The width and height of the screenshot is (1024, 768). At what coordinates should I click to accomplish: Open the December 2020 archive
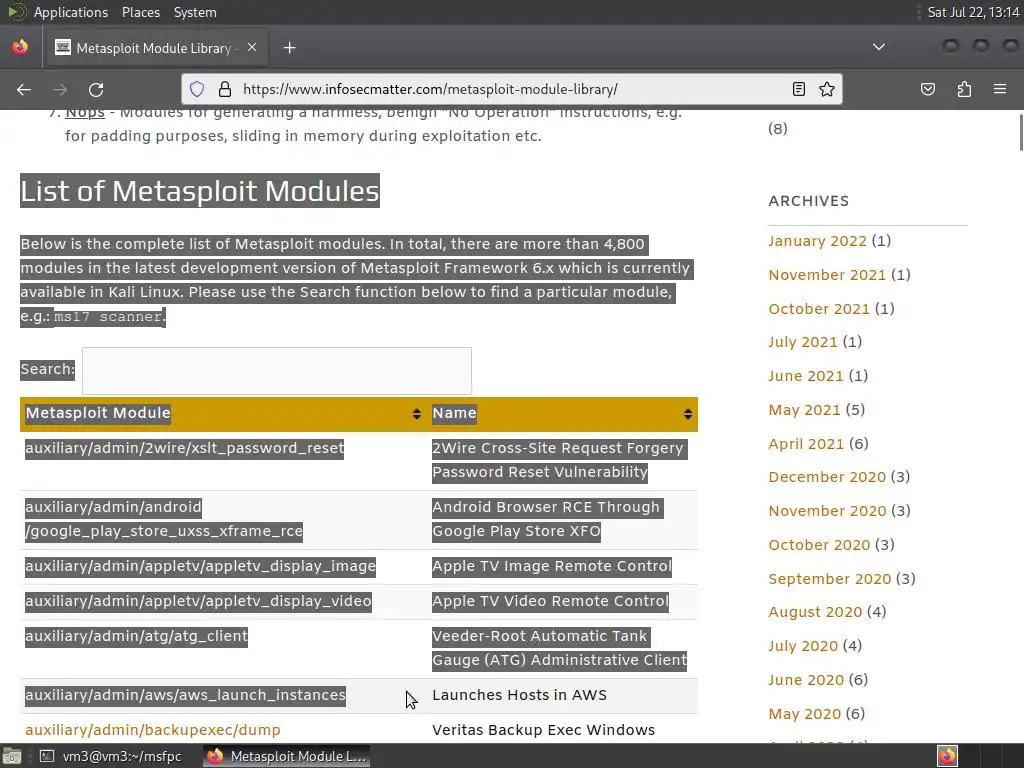pos(827,477)
